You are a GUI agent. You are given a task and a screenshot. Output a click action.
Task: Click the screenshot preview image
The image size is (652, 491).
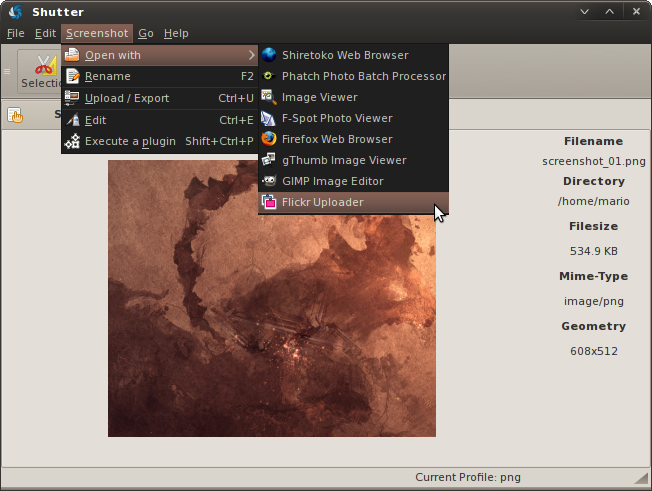[x=271, y=330]
